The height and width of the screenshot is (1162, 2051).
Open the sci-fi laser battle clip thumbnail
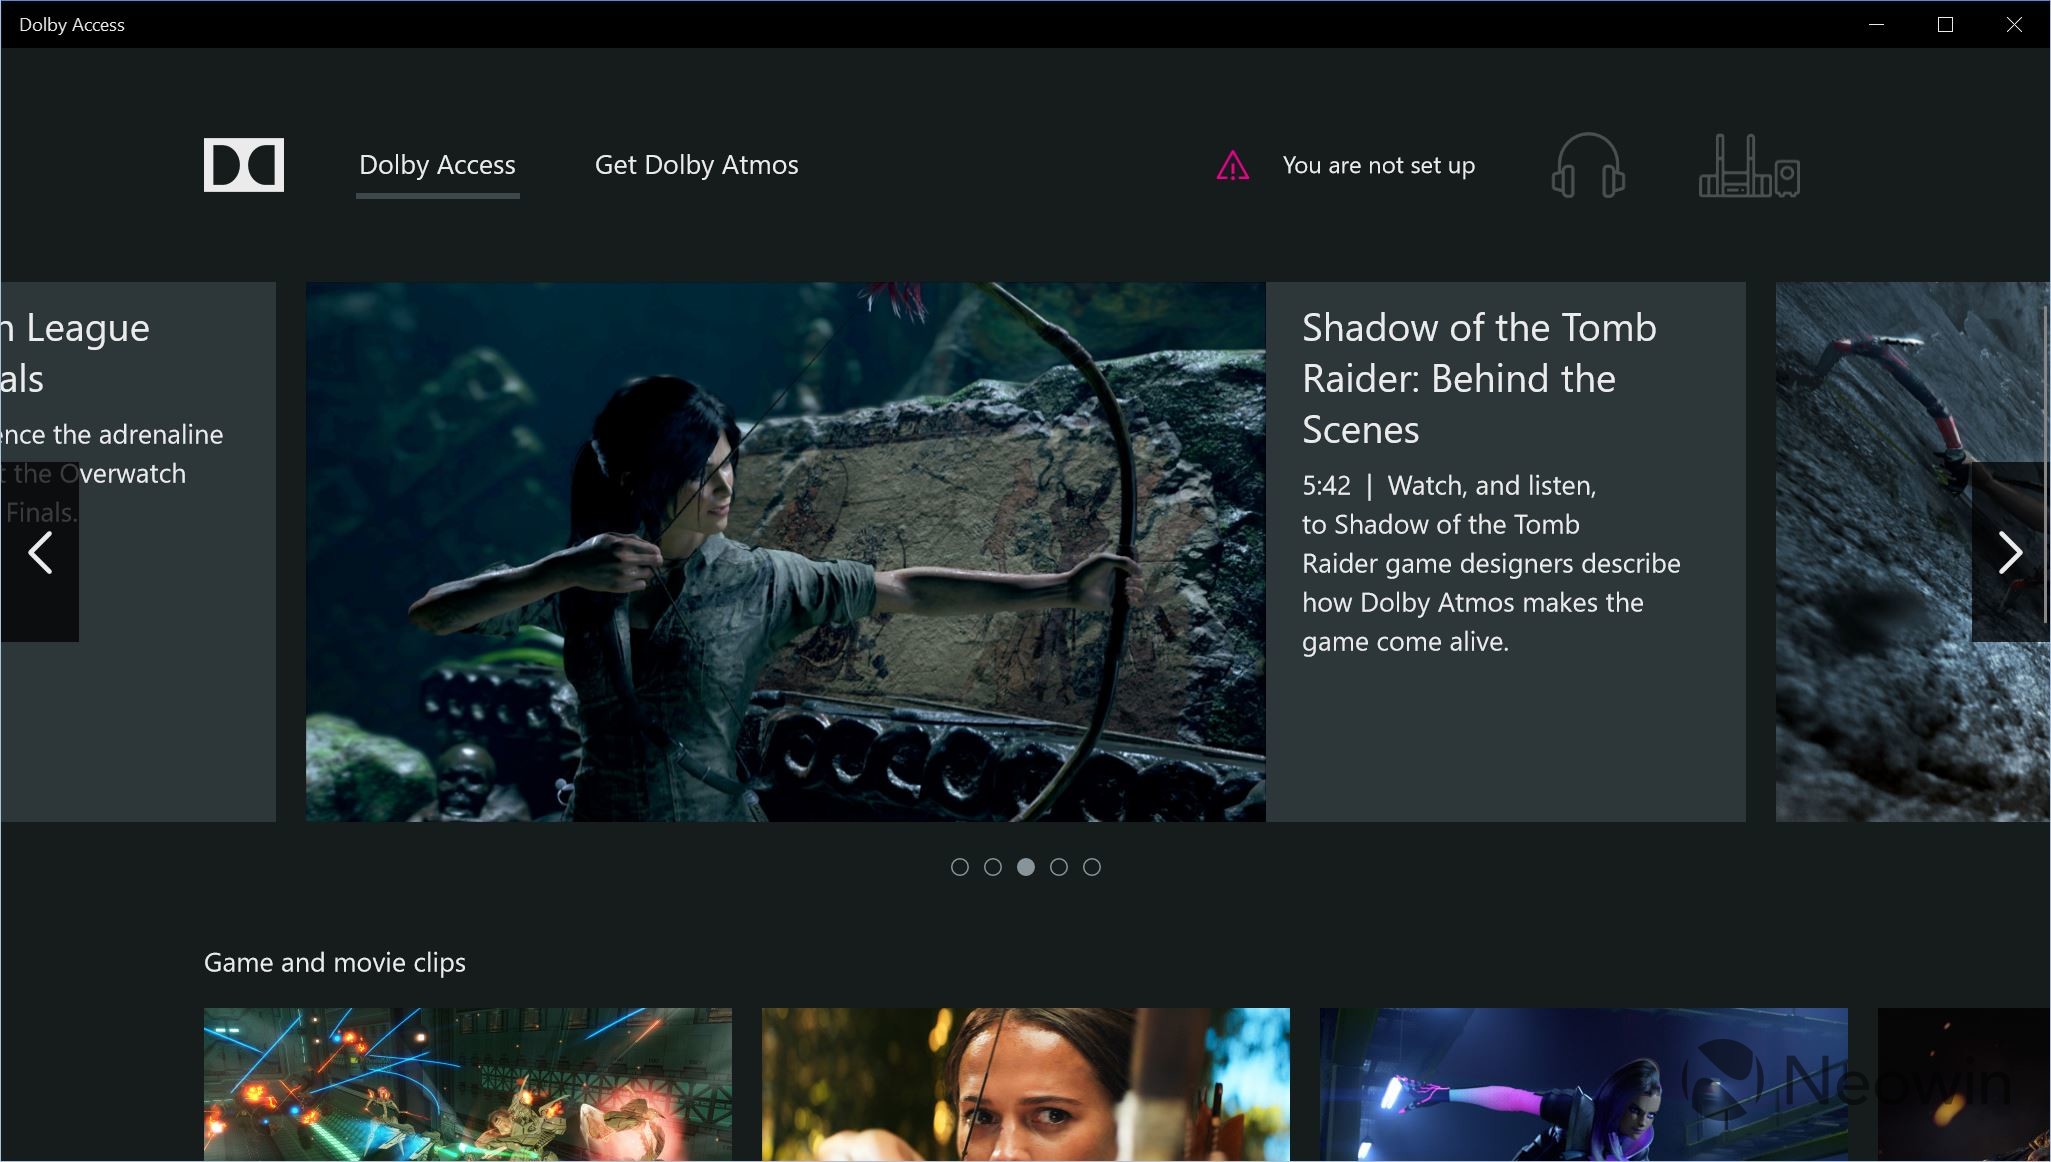(467, 1084)
